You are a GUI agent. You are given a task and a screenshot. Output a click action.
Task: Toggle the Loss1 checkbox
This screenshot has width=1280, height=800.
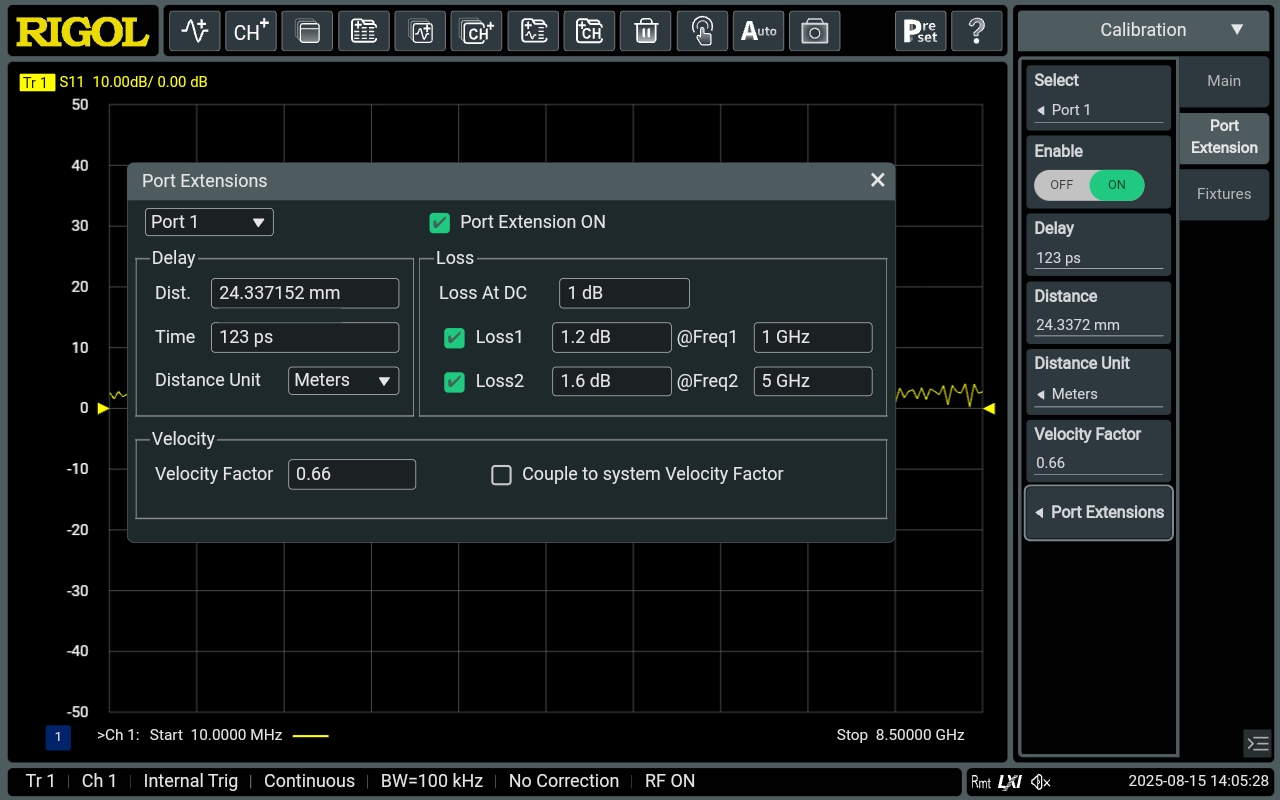(454, 338)
